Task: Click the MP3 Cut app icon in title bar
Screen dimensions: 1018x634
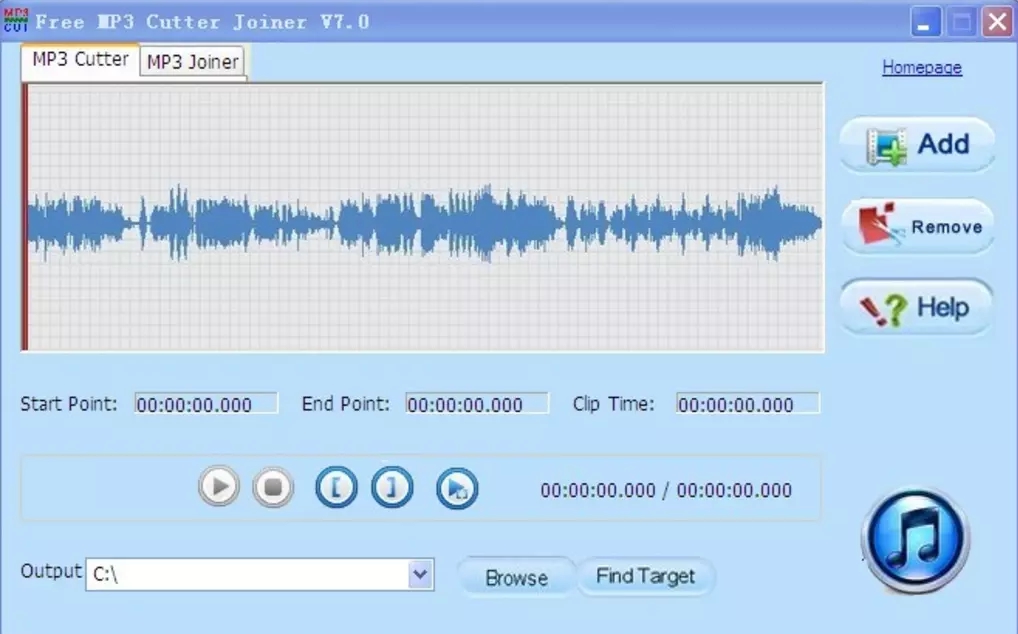Action: tap(16, 20)
